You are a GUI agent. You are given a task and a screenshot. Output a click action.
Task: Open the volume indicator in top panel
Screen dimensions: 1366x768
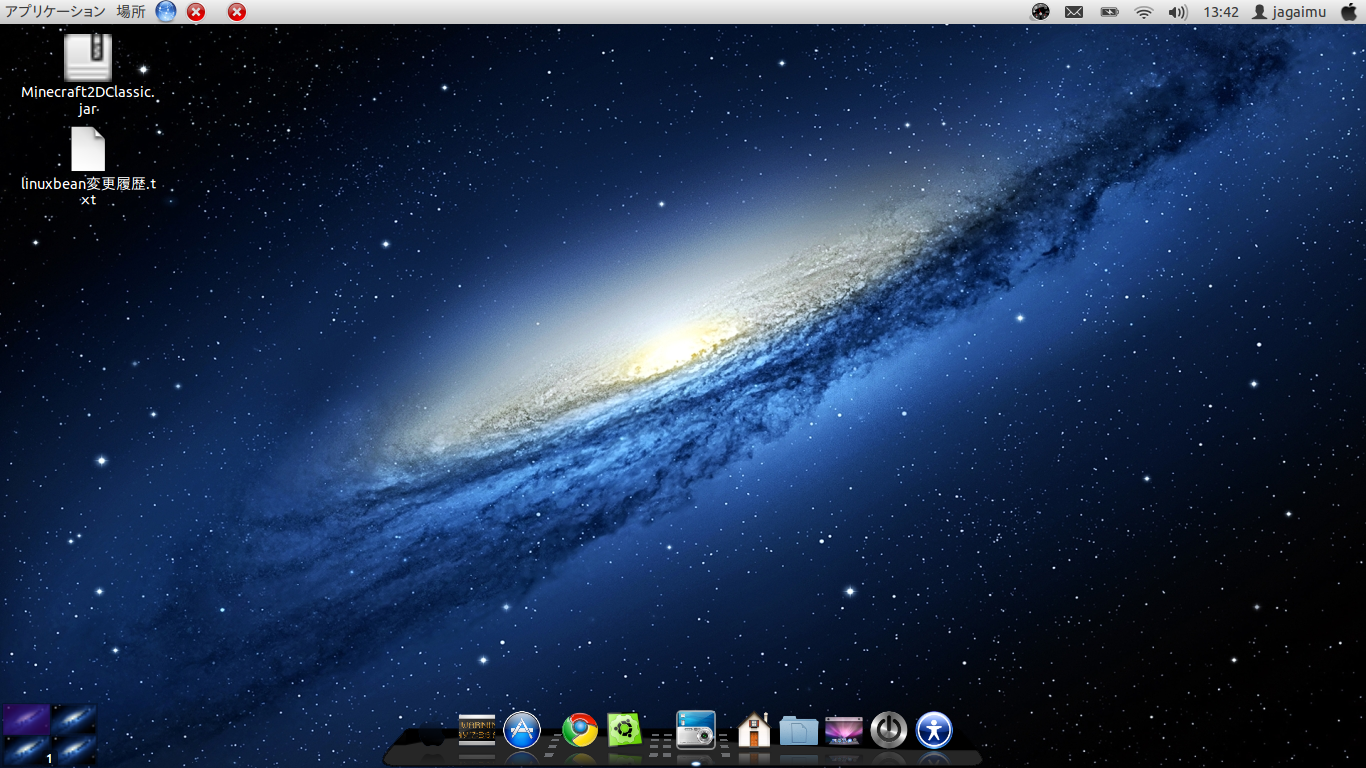coord(1177,12)
